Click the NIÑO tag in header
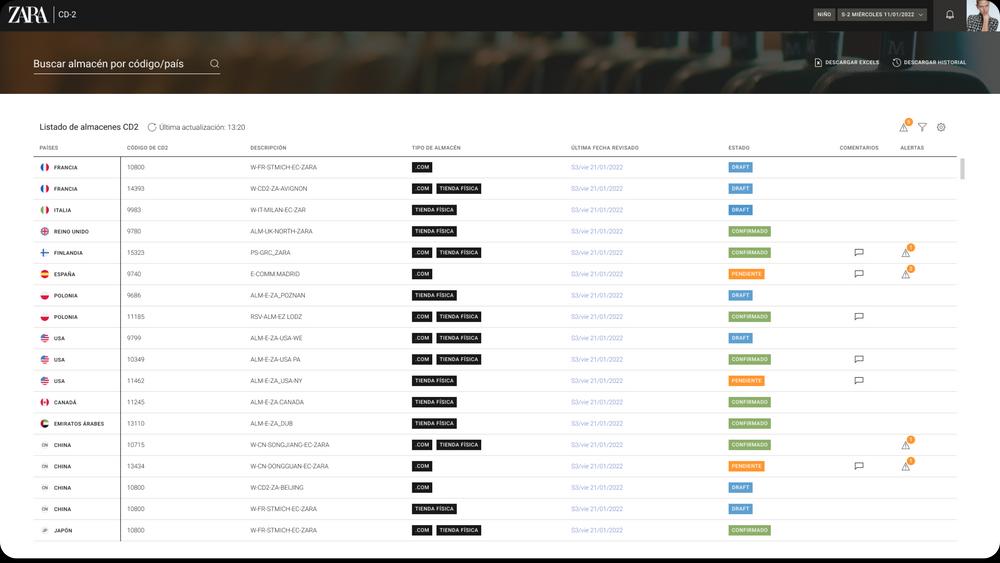Screen dimensions: 1000x563 tap(824, 14)
